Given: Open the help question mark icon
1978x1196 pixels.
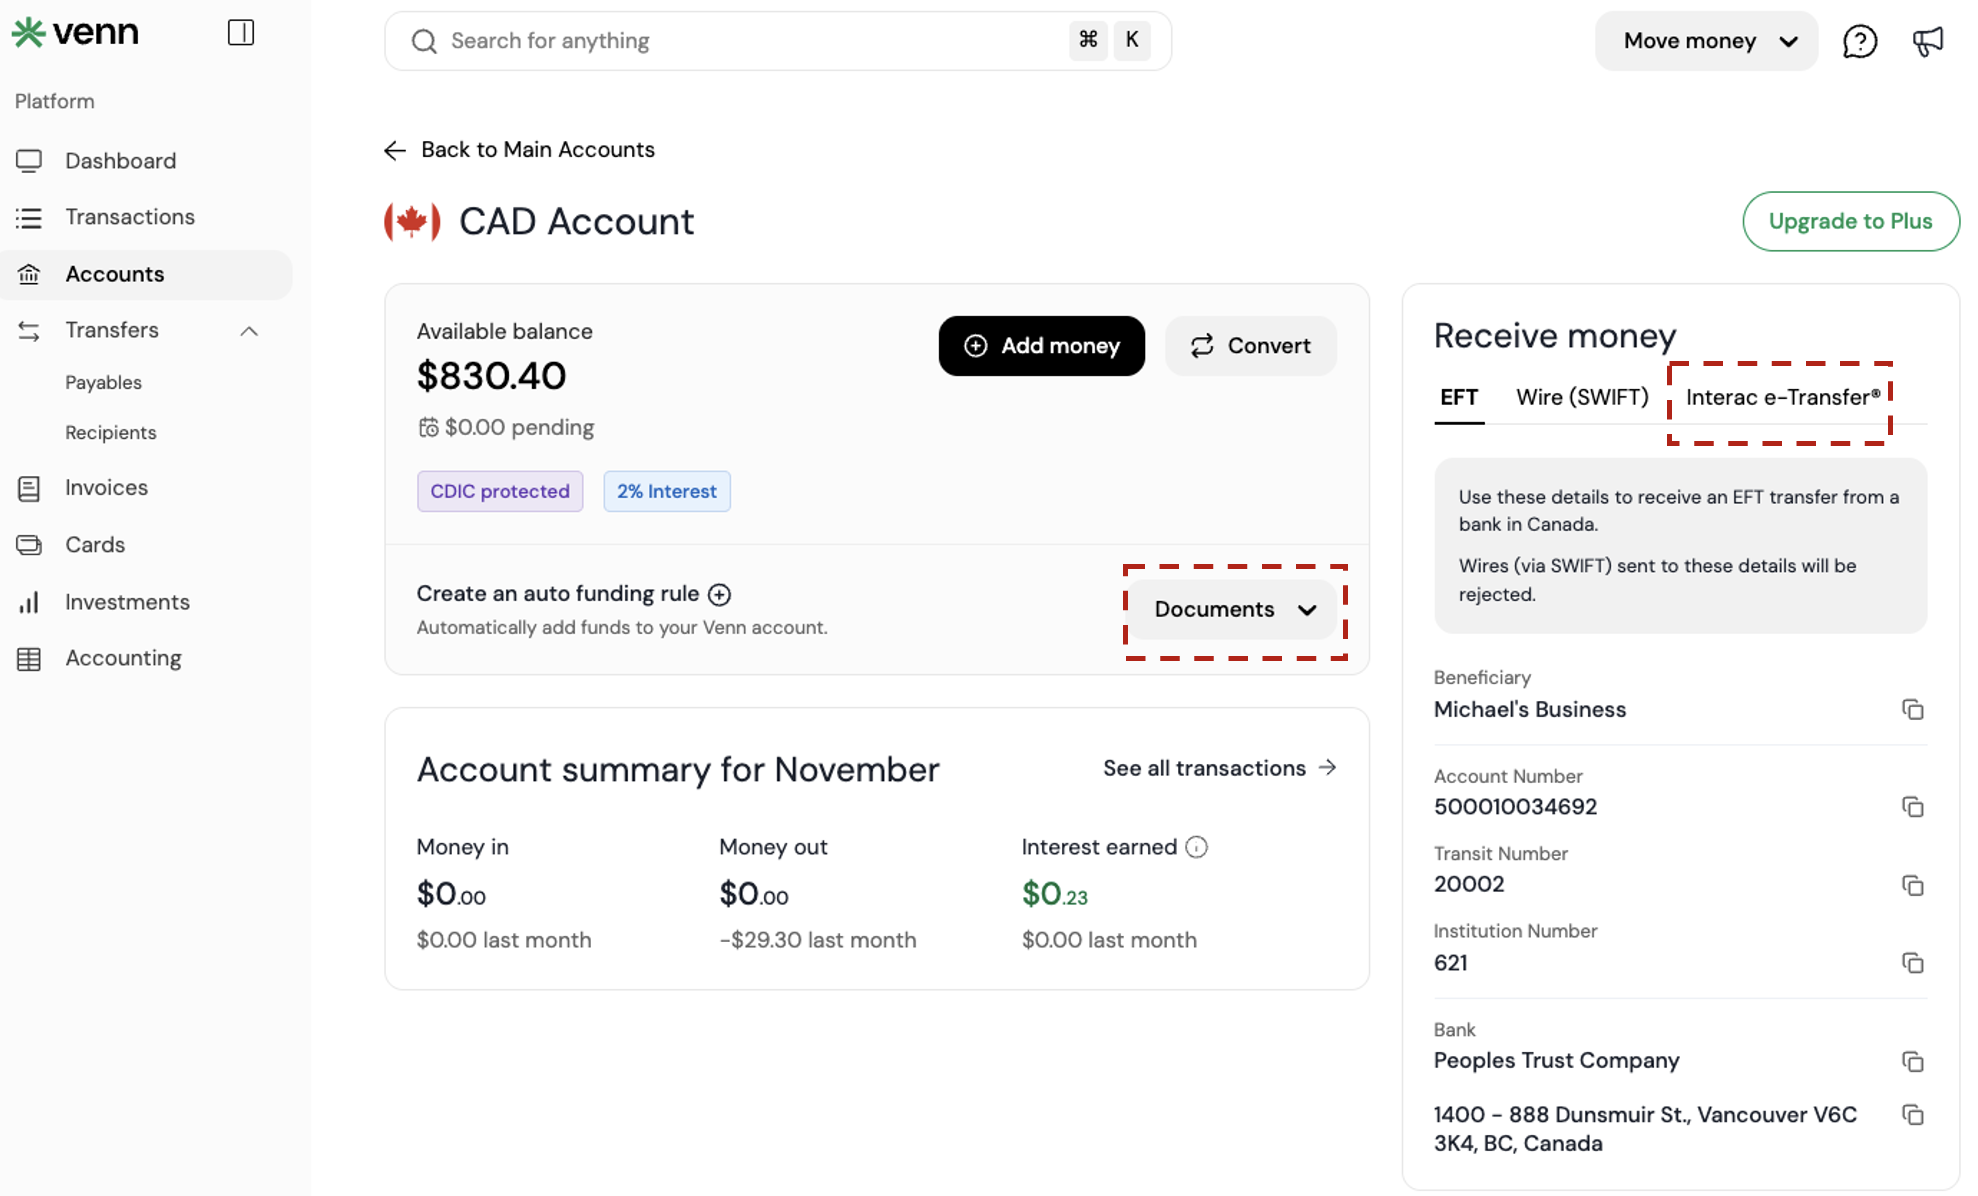Looking at the screenshot, I should (x=1859, y=41).
